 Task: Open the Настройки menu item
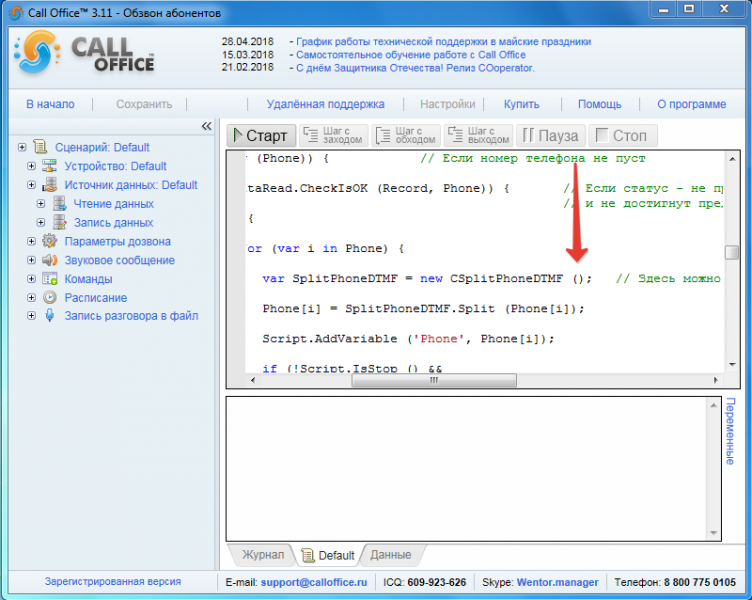(447, 104)
